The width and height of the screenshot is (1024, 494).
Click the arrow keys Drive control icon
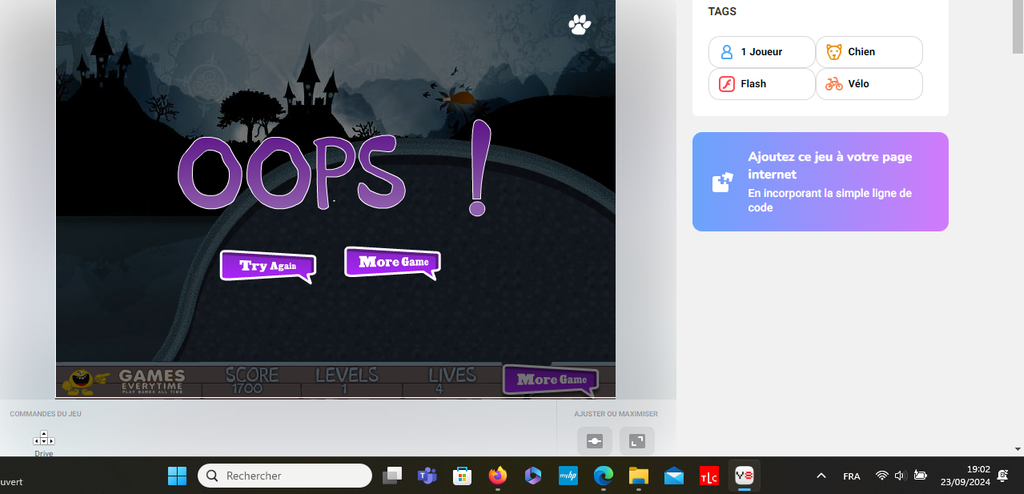pyautogui.click(x=44, y=439)
